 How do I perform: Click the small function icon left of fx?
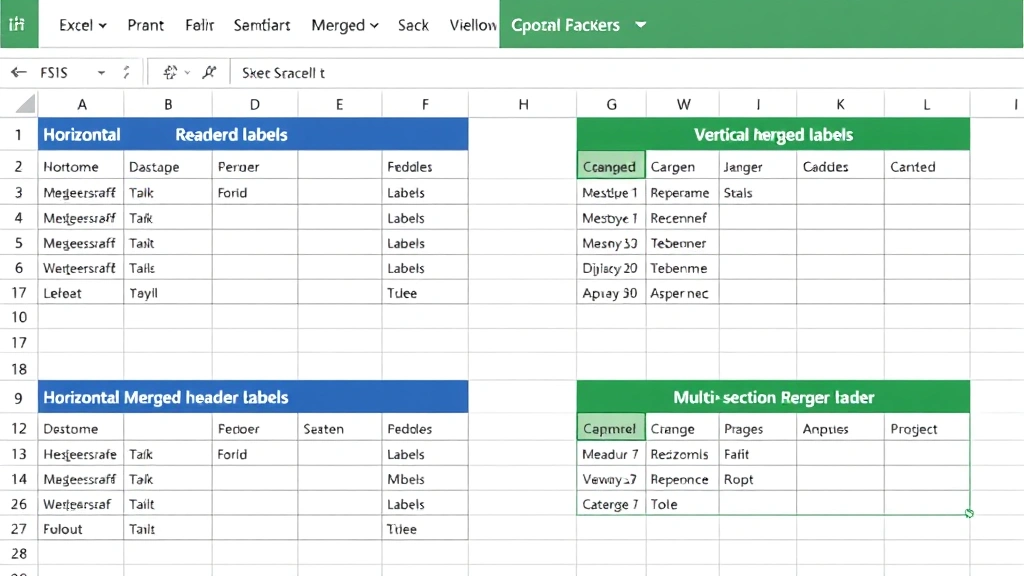(x=168, y=72)
